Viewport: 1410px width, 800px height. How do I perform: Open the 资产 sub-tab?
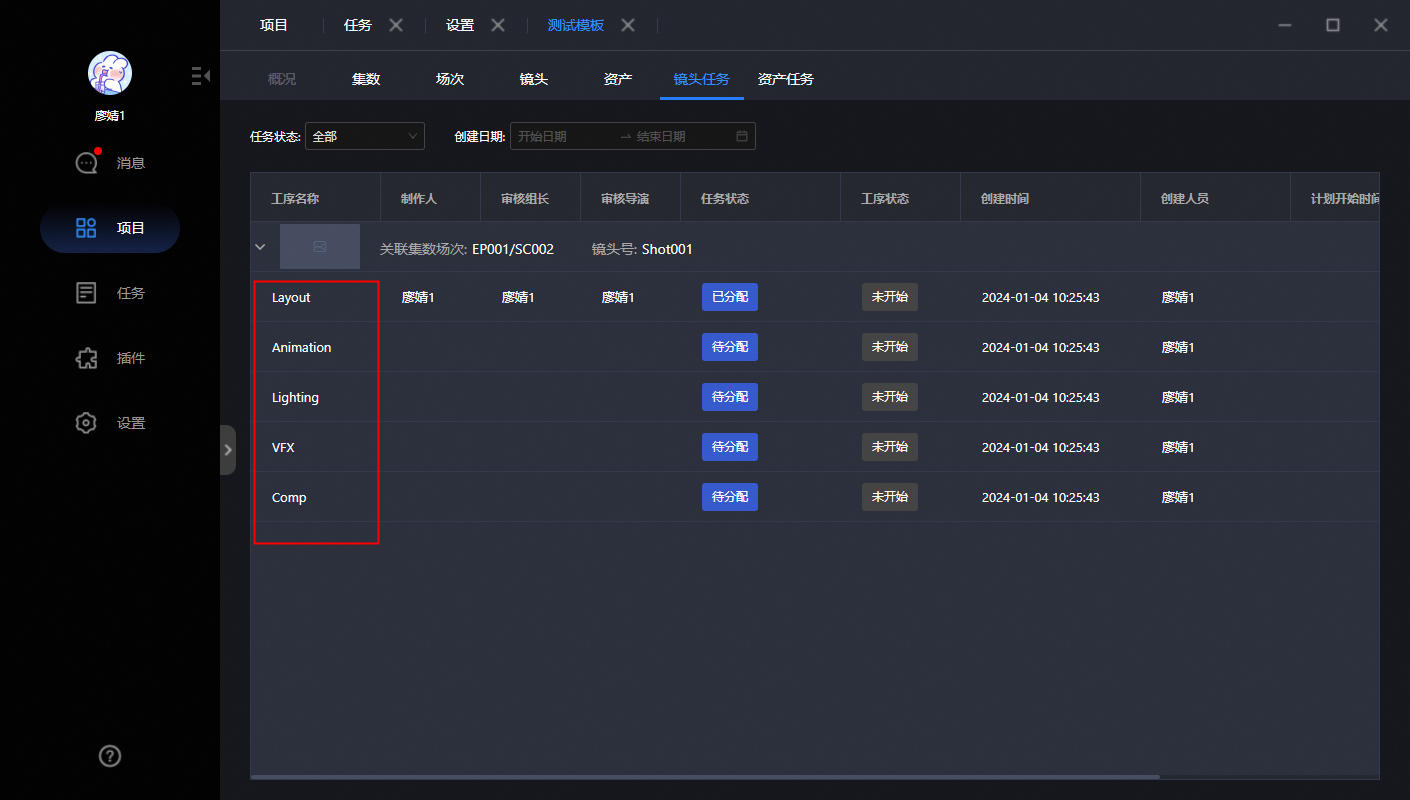click(618, 79)
